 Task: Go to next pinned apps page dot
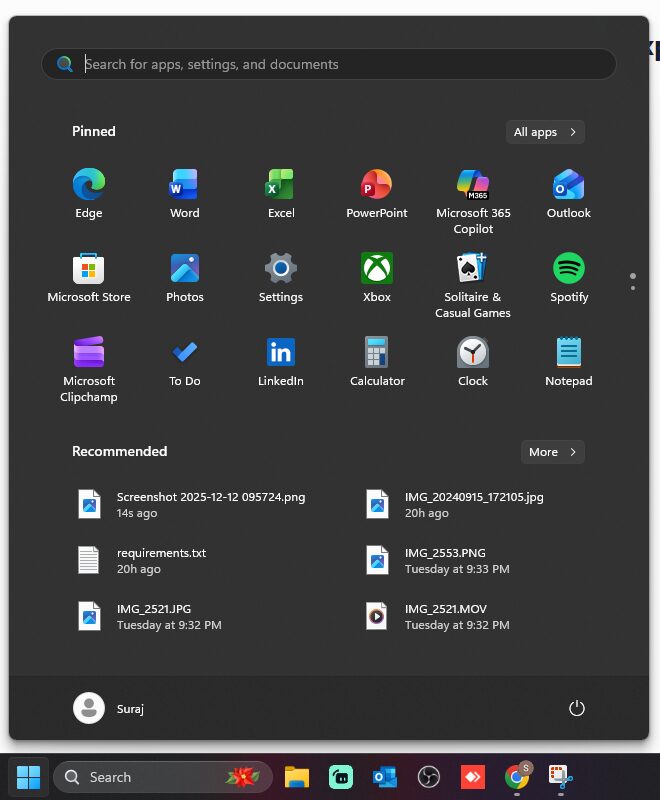pos(632,288)
